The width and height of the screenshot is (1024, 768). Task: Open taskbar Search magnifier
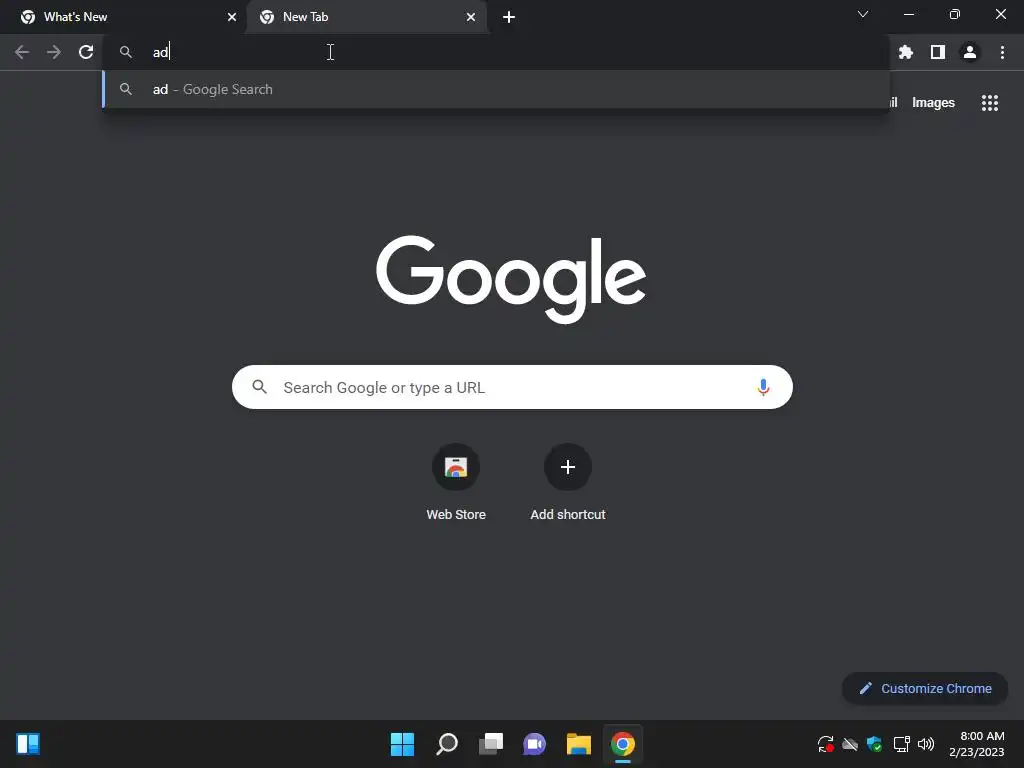click(x=447, y=744)
